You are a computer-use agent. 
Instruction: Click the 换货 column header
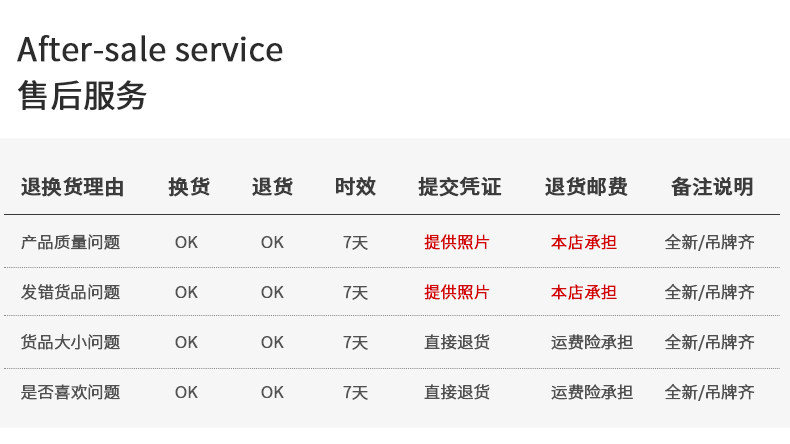[x=189, y=187]
